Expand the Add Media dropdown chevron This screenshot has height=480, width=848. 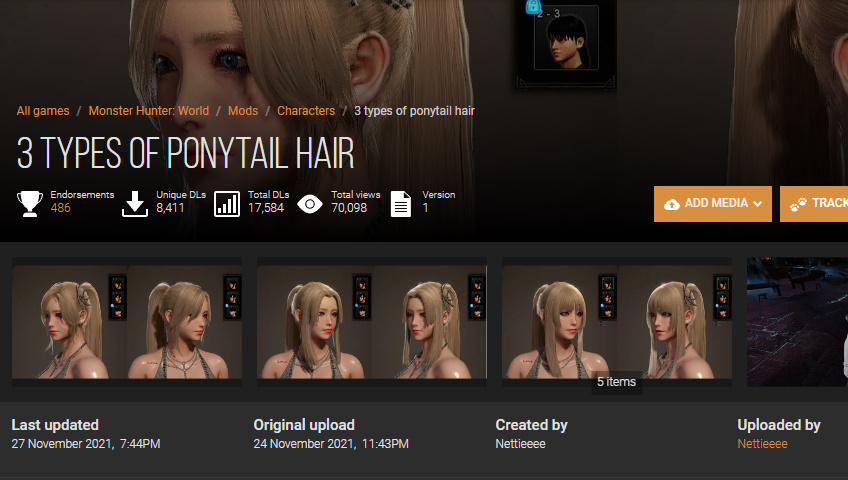click(x=758, y=204)
